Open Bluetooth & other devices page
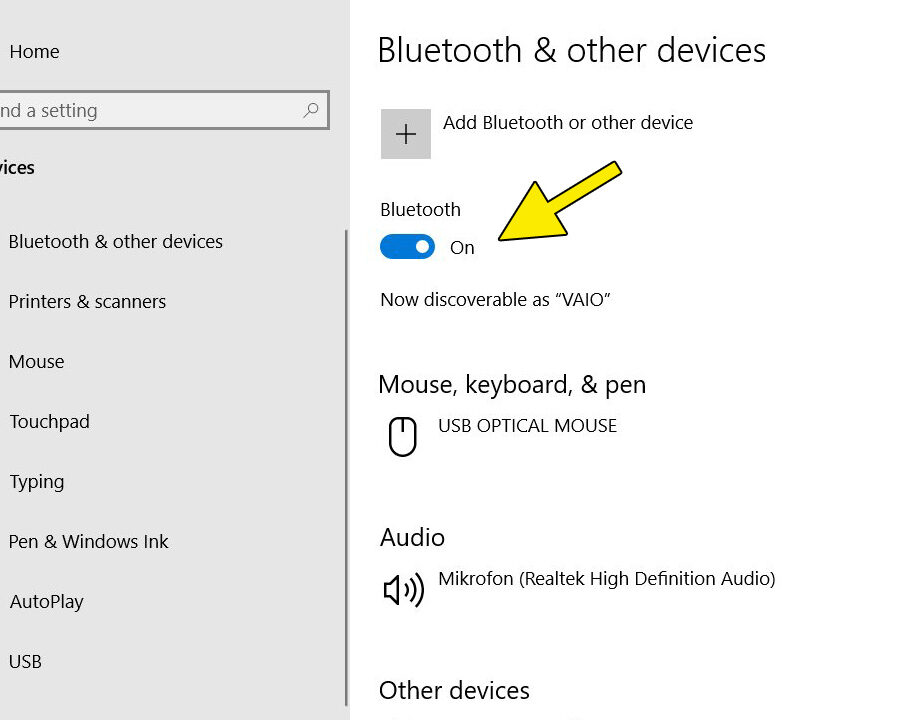This screenshot has height=720, width=915. coord(116,241)
